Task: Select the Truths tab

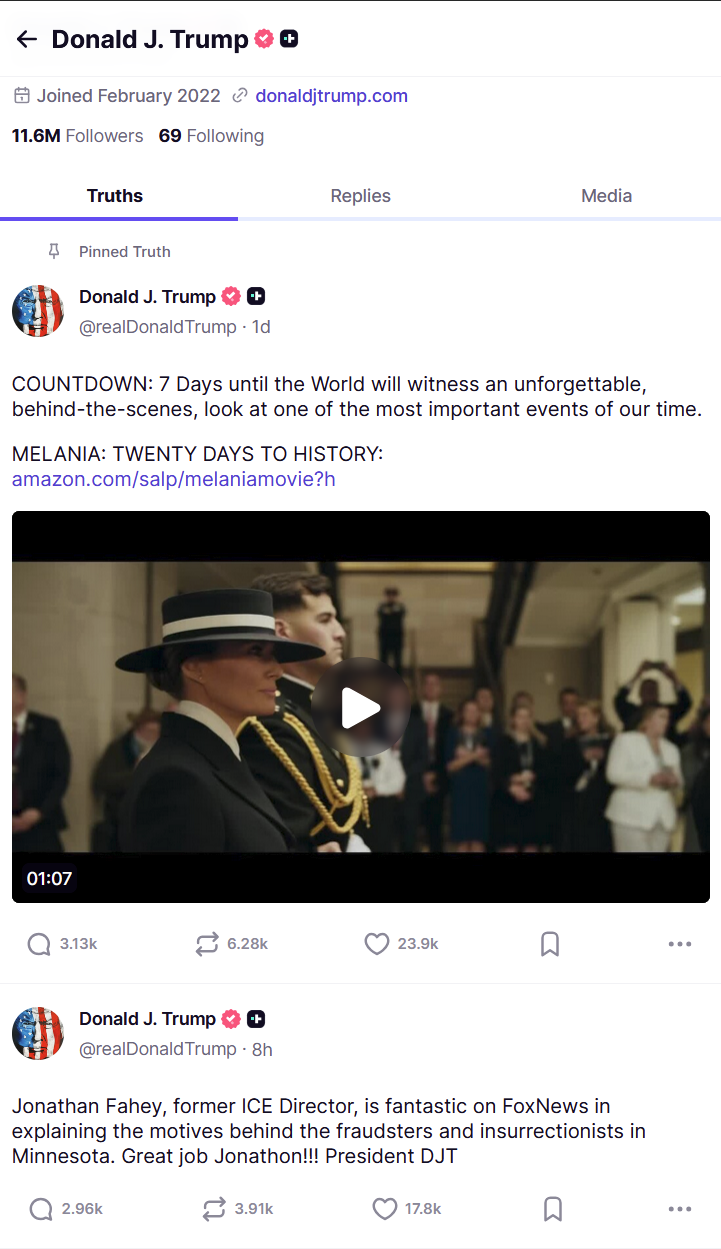Action: coord(115,196)
